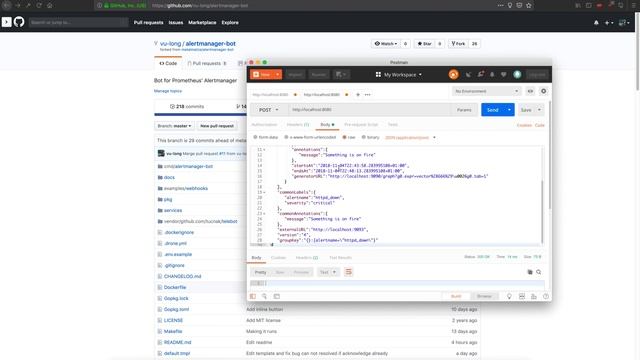Open the No Environment dropdown

tap(486, 91)
